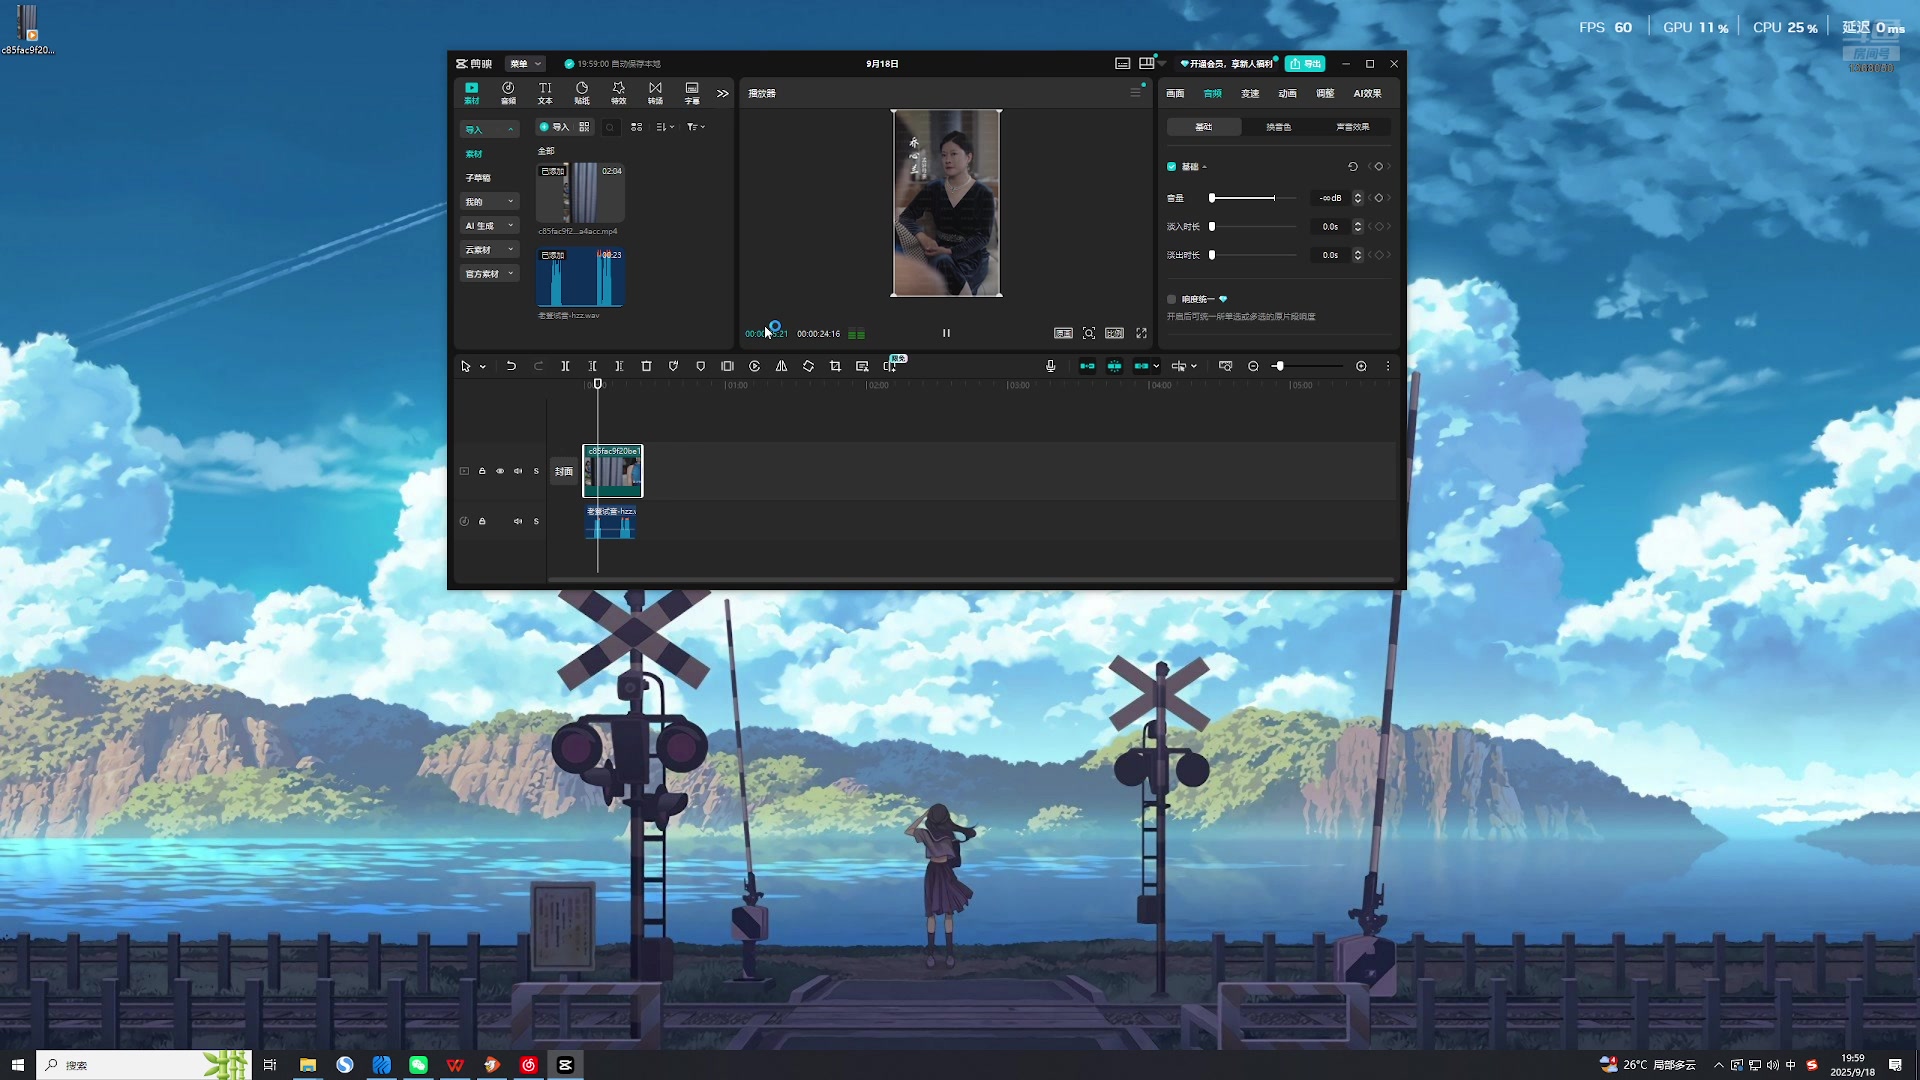Viewport: 1920px width, 1080px height.
Task: Expand more tools with double chevron
Action: [722, 93]
